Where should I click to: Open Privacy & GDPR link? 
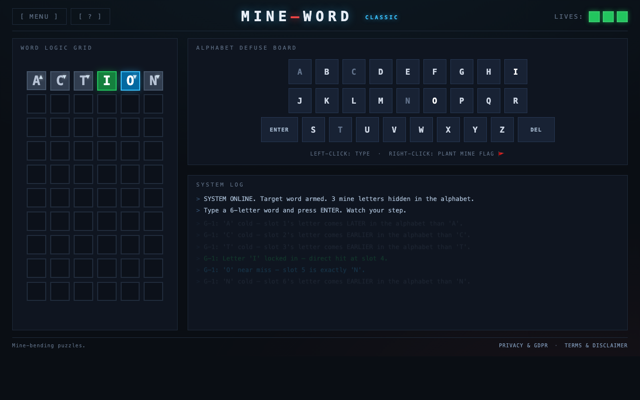pyautogui.click(x=523, y=345)
